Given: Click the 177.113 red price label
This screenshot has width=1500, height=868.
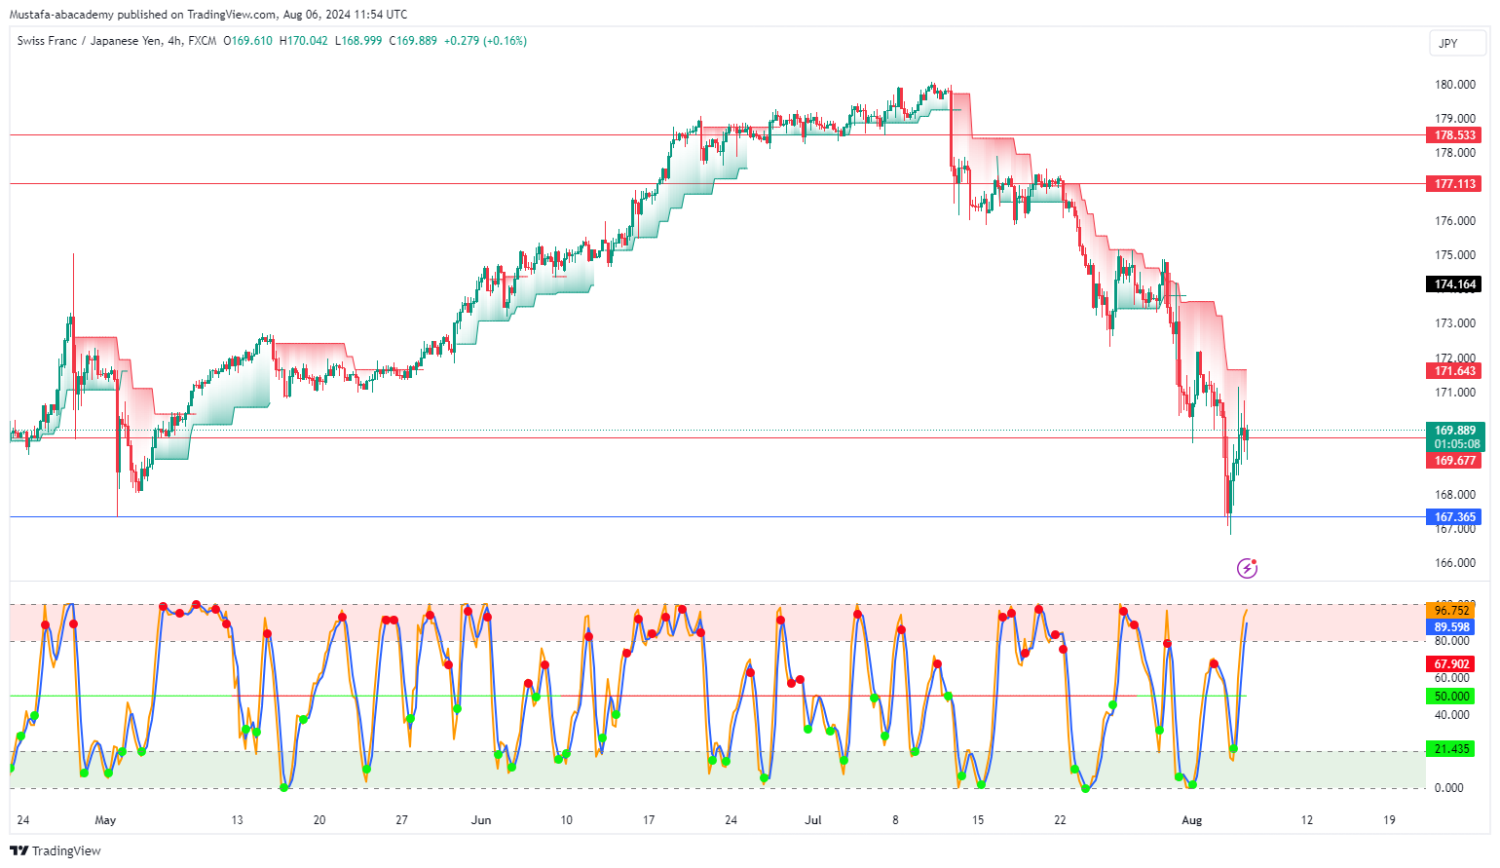Looking at the screenshot, I should [1455, 184].
